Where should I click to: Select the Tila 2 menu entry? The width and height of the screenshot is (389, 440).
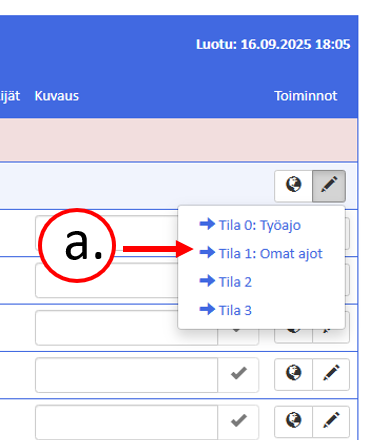click(226, 282)
